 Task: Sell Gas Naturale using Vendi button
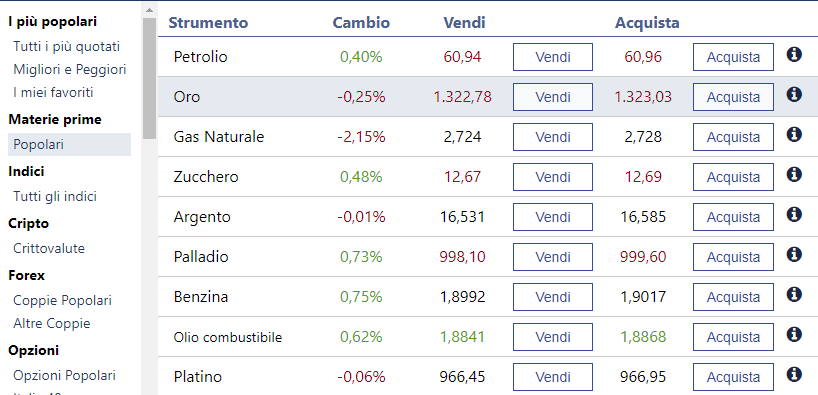553,137
